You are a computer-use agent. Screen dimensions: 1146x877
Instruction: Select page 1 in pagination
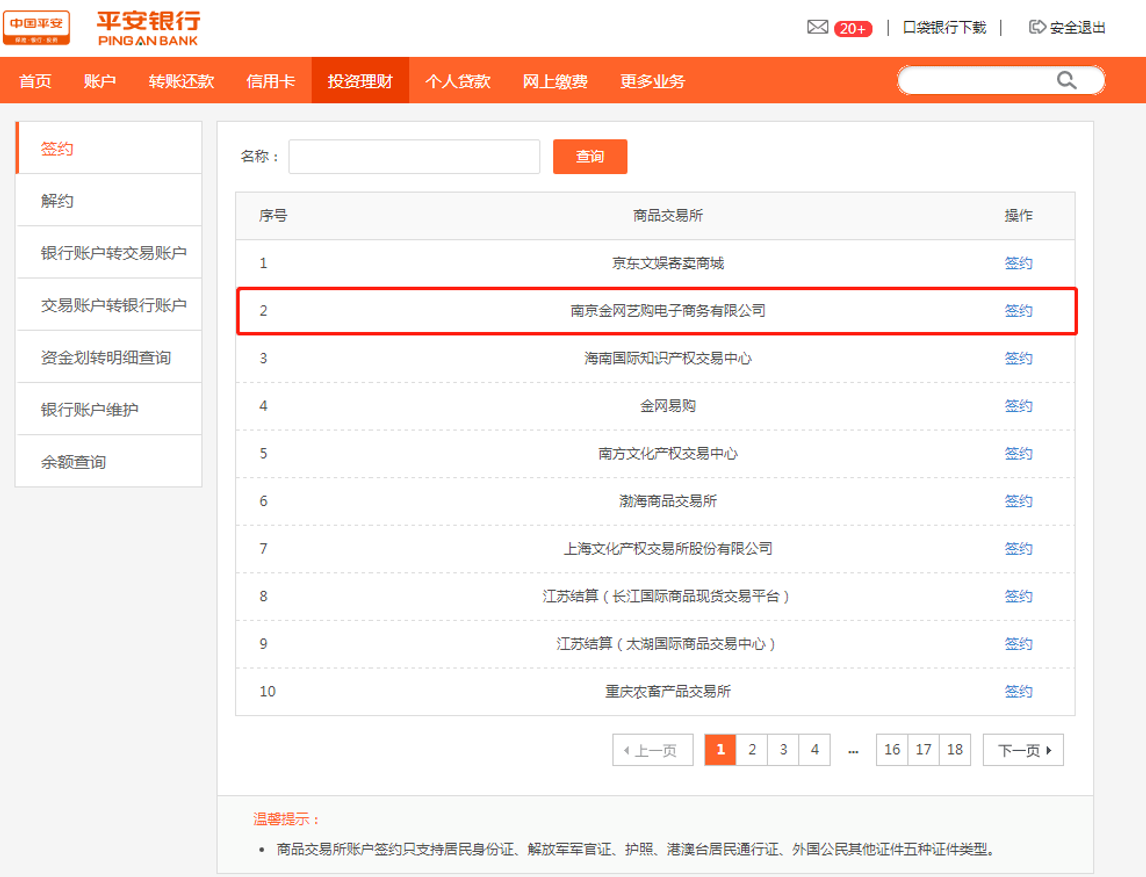click(721, 750)
